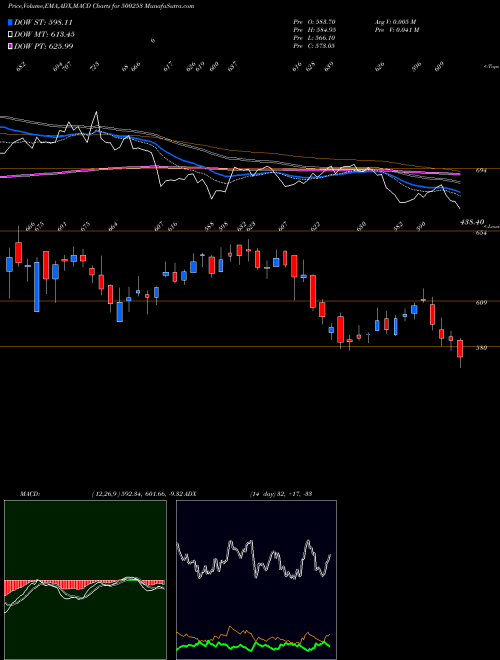Click the magenta DOW PT legend swatch
The image size is (500, 660).
[x=10, y=46]
